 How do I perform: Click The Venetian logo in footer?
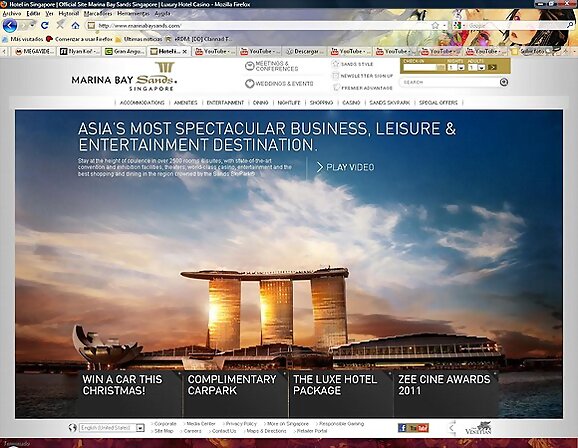coord(478,428)
